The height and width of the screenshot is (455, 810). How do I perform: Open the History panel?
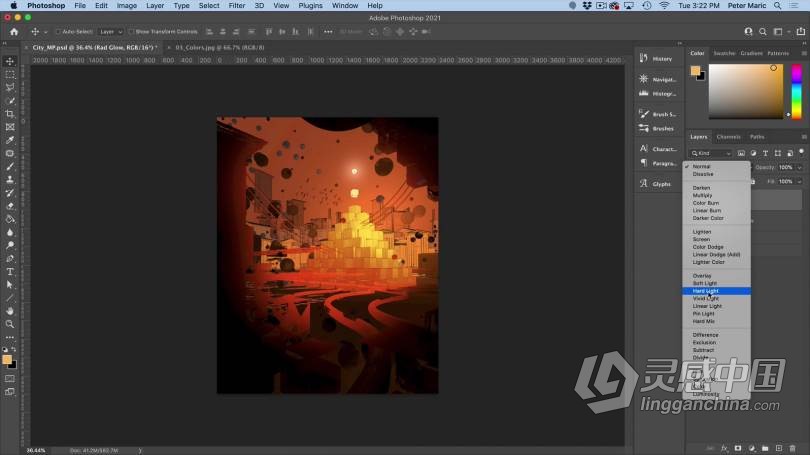point(657,58)
